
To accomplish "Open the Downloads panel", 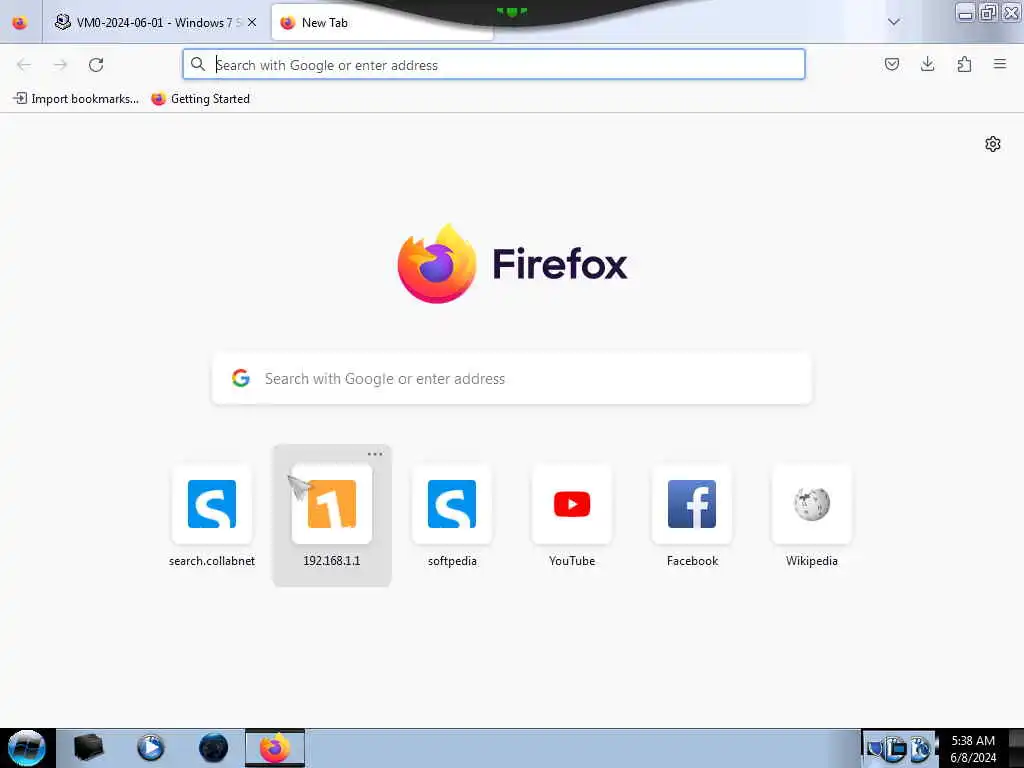I will point(927,64).
